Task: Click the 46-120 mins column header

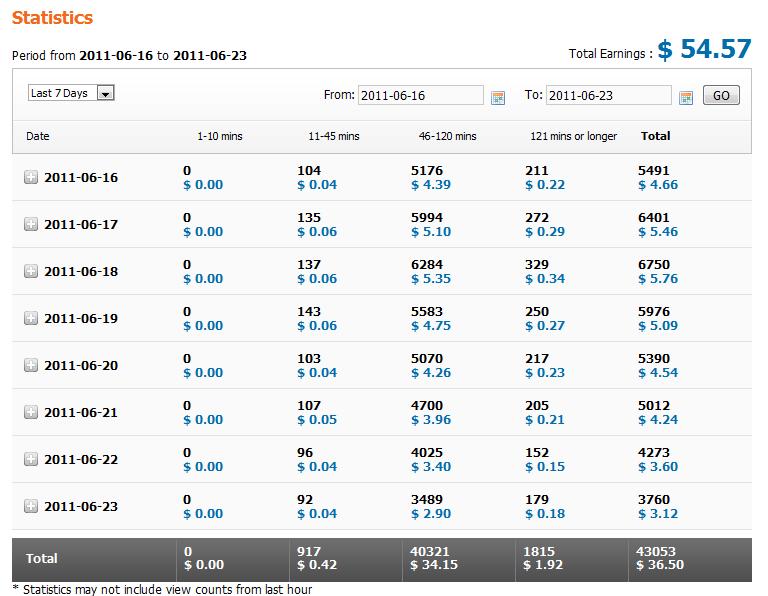Action: pyautogui.click(x=447, y=136)
